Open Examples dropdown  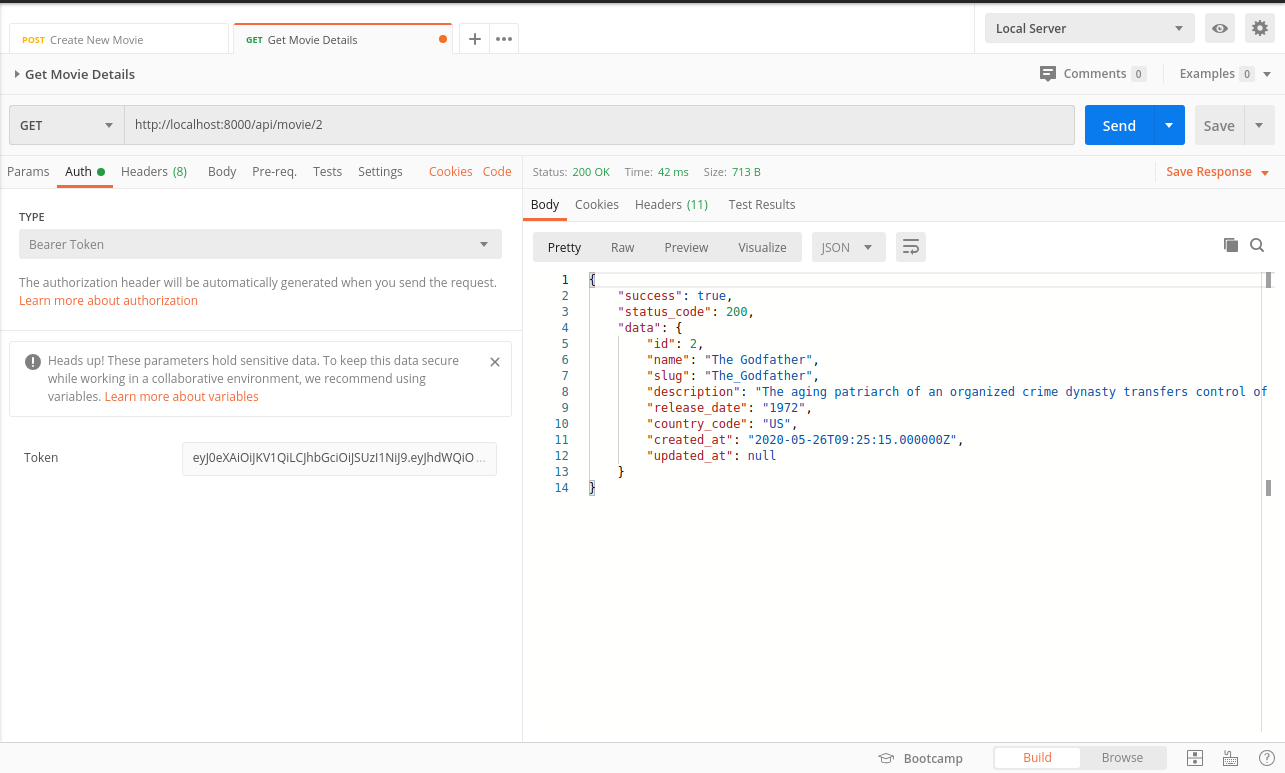pos(1225,74)
